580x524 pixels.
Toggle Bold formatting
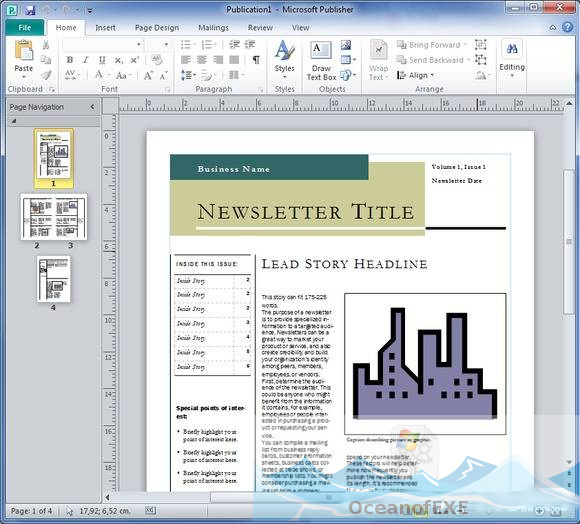(x=70, y=60)
